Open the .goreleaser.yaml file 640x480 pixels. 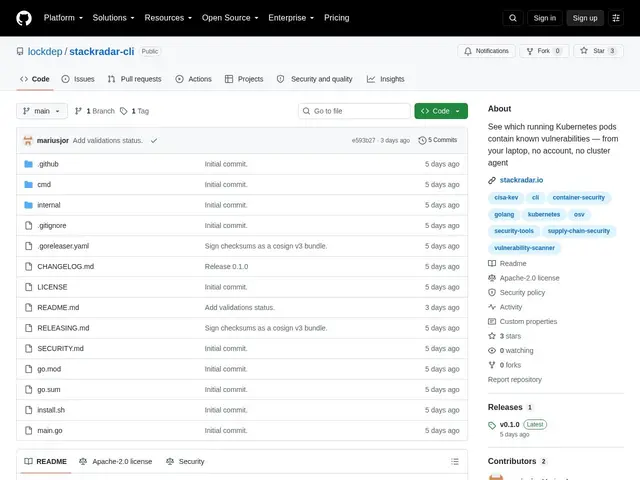(63, 246)
